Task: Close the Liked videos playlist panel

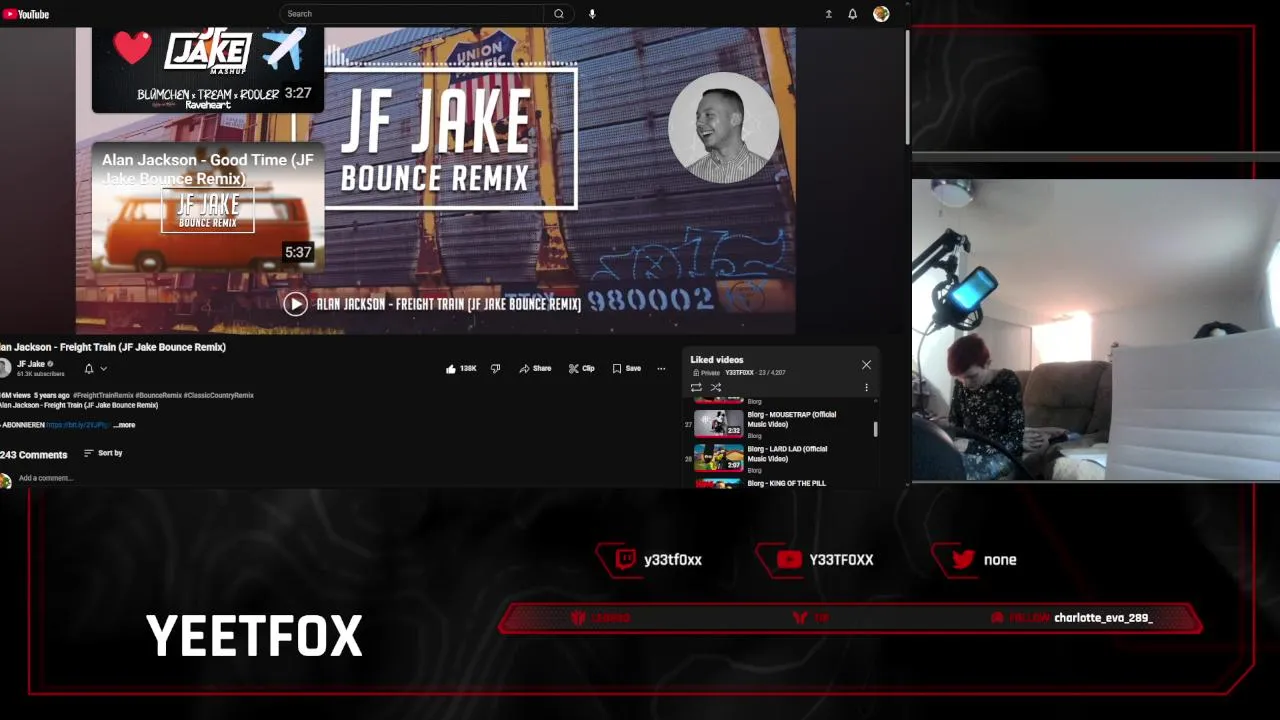Action: [866, 365]
